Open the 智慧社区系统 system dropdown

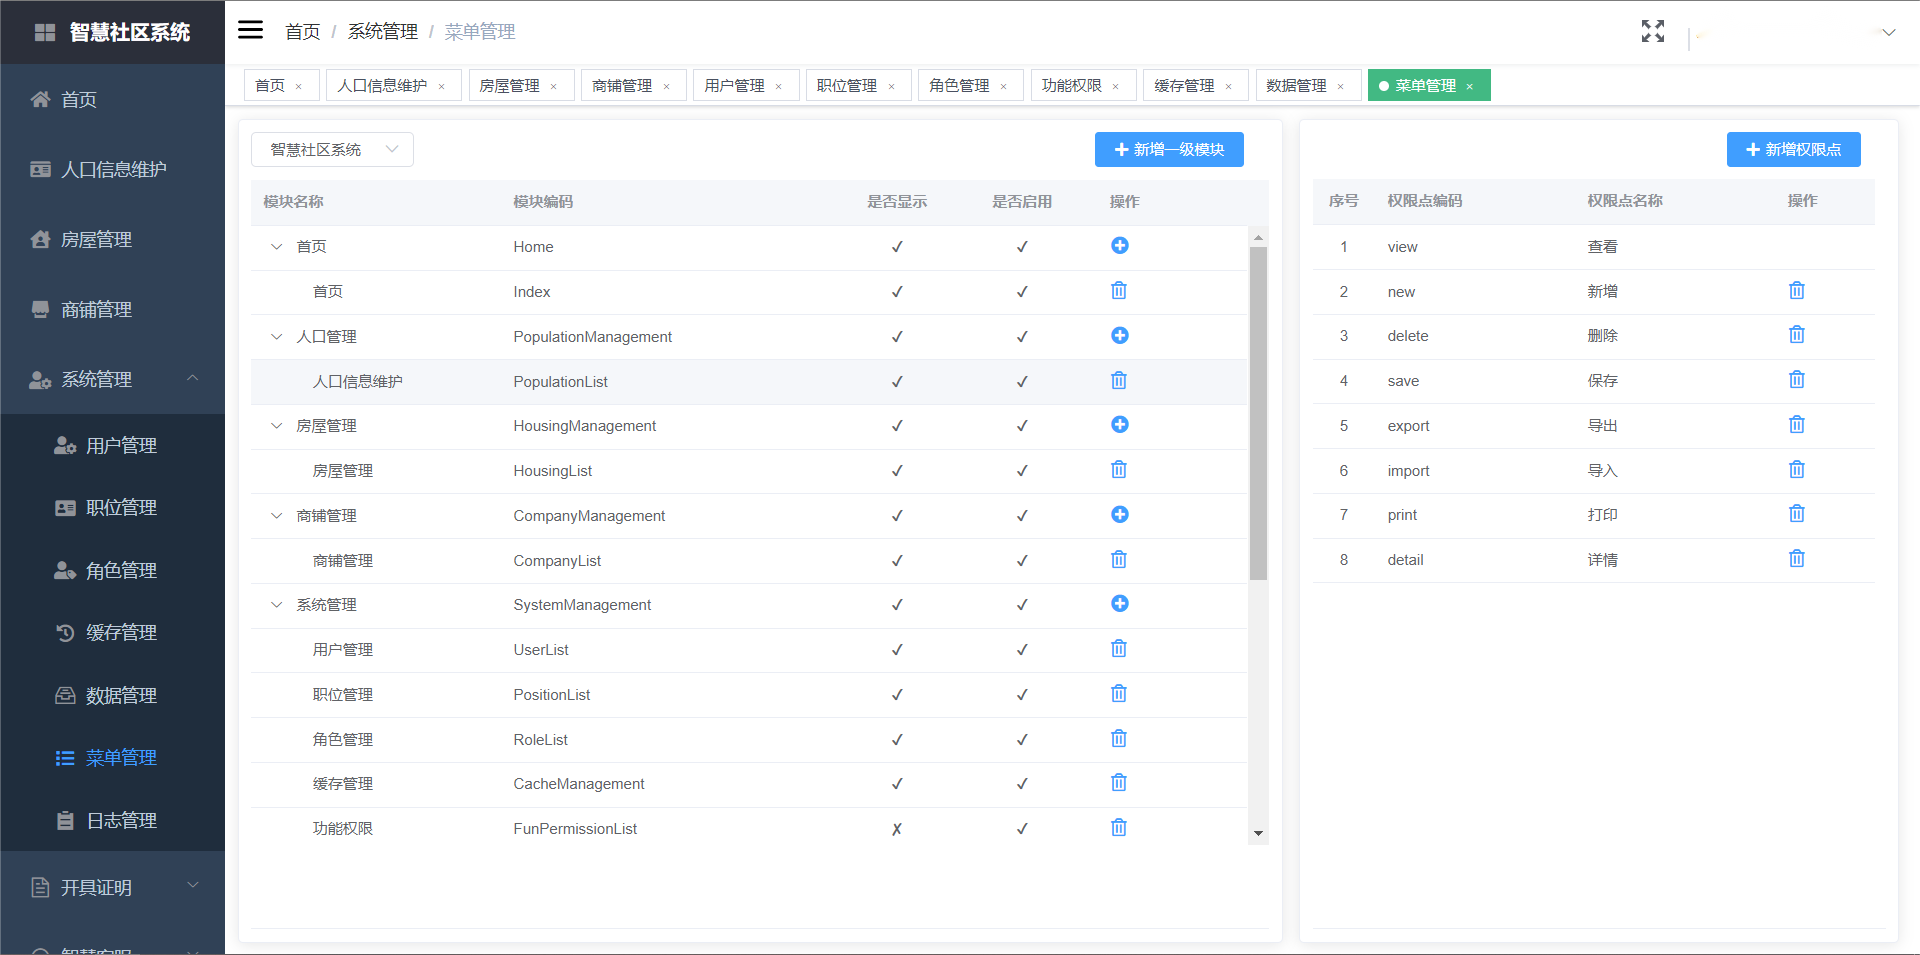[x=332, y=150]
